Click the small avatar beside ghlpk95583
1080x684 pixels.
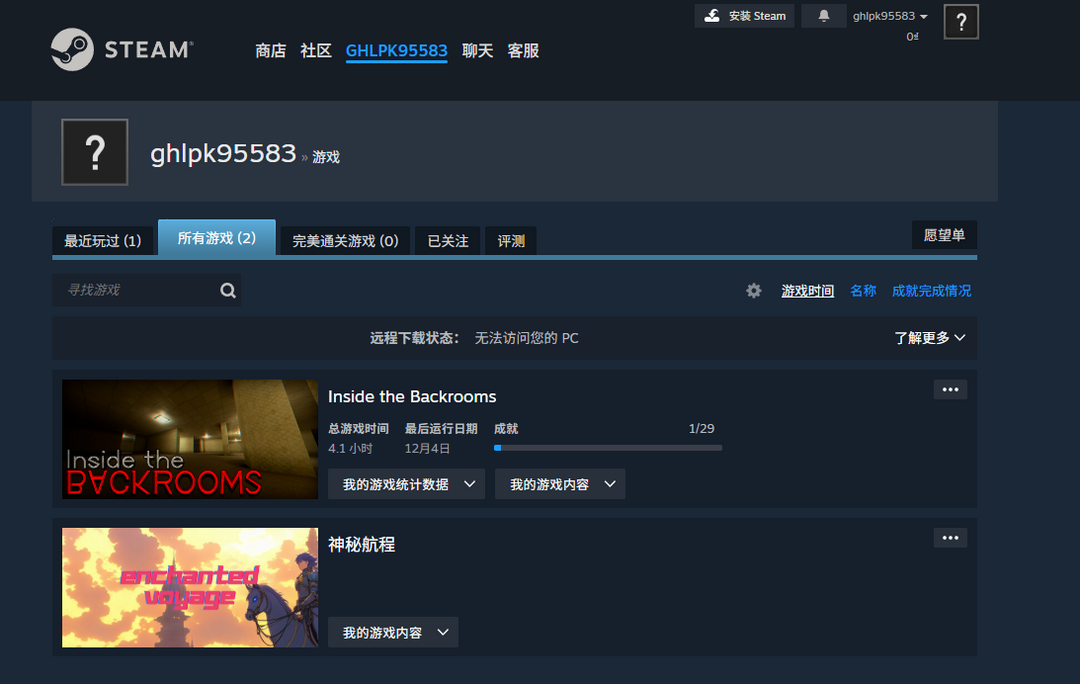(x=961, y=21)
